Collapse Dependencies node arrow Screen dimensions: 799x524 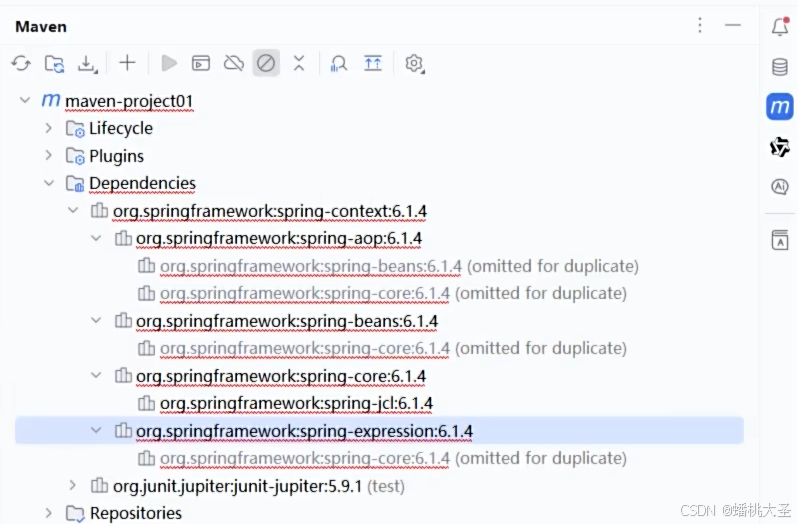coord(49,182)
